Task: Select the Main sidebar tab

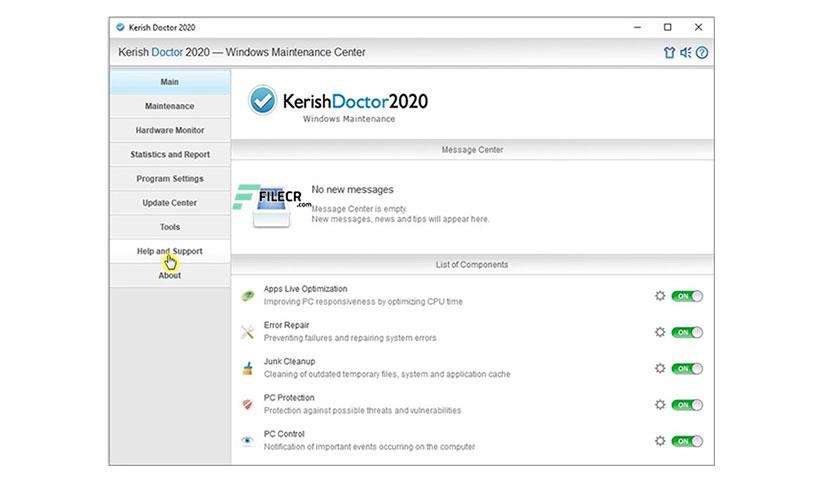Action: tap(170, 82)
